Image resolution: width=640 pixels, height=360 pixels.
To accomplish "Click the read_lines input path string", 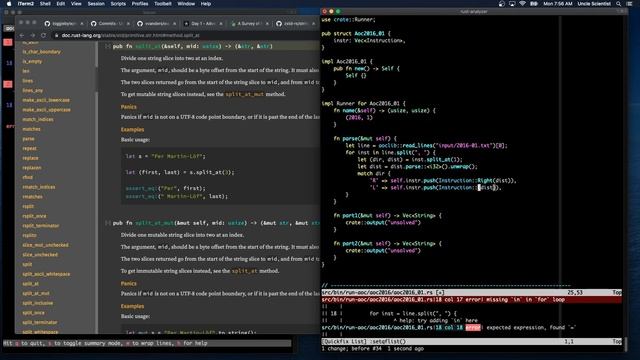I will 464,145.
